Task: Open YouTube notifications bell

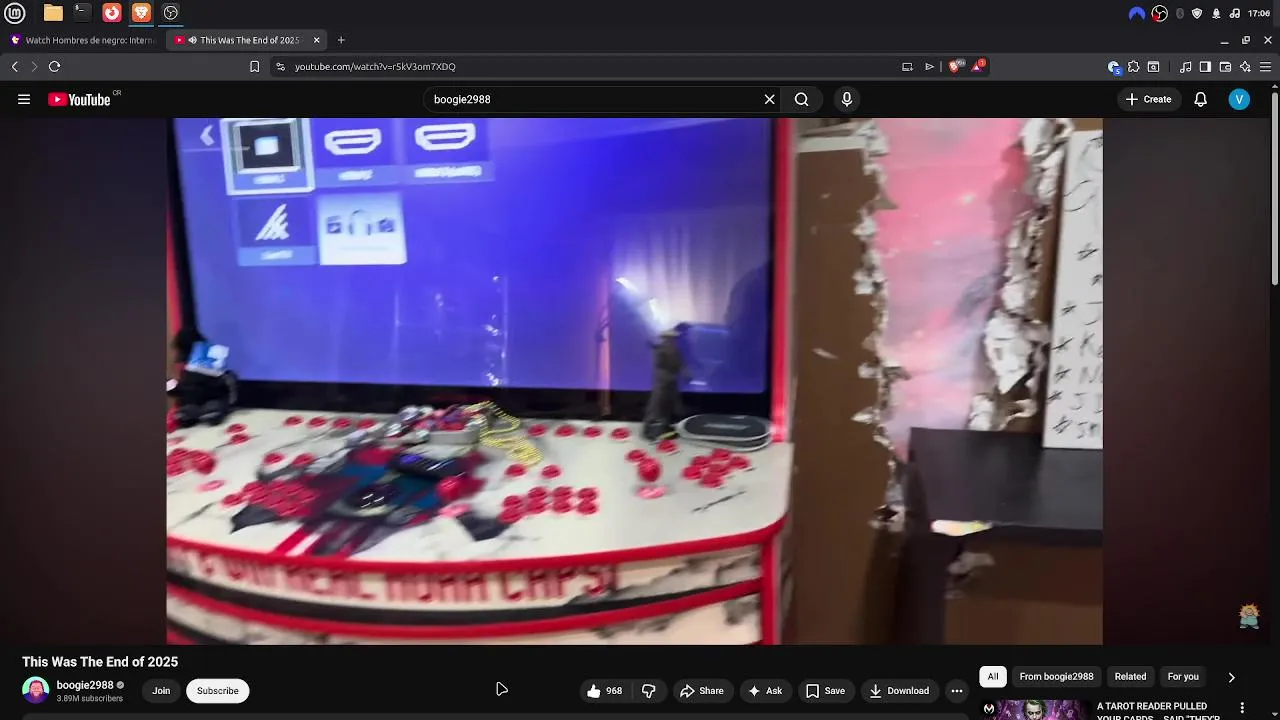Action: (1201, 99)
